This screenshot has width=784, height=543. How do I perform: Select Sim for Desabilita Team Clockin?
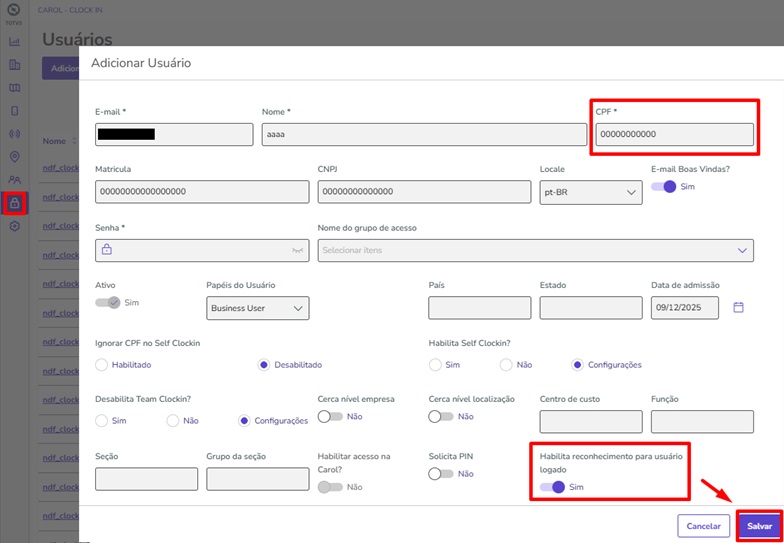pyautogui.click(x=102, y=421)
